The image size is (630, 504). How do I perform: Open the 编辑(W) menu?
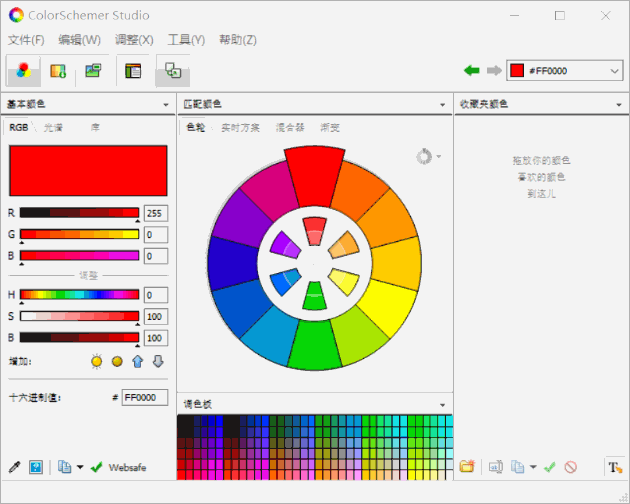point(79,40)
